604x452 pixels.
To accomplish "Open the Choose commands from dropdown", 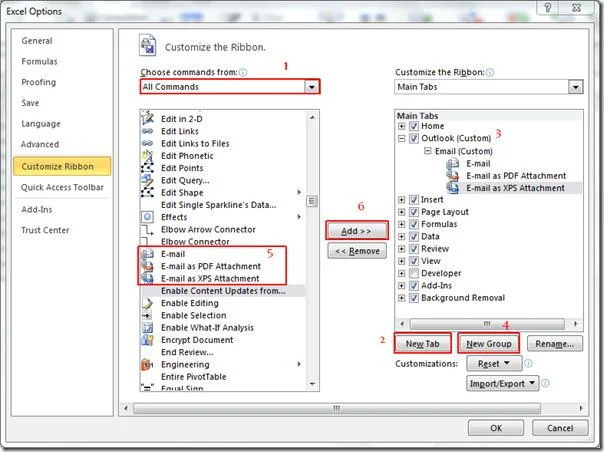I will [x=311, y=87].
